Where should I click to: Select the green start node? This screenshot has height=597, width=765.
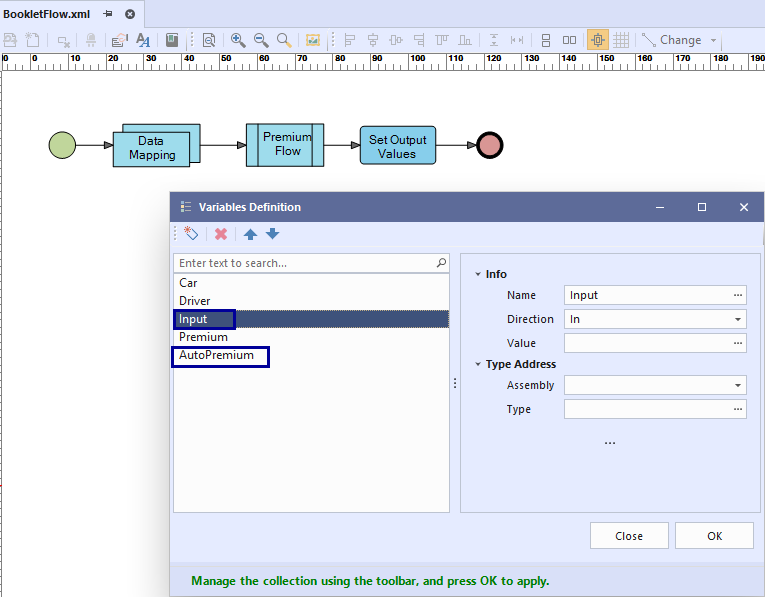point(62,145)
